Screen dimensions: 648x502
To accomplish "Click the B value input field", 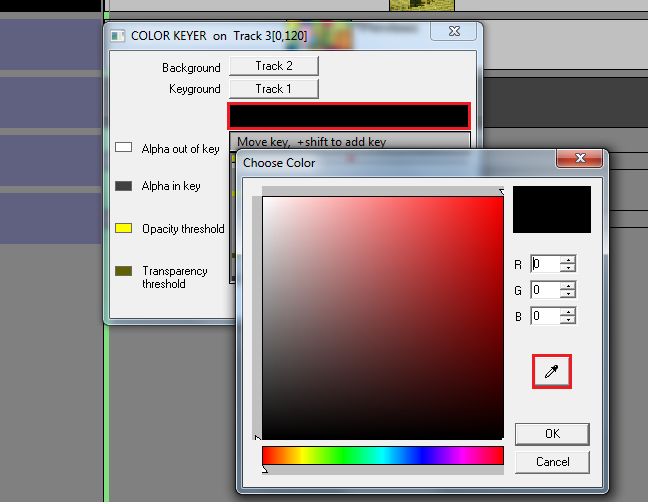I will [546, 316].
